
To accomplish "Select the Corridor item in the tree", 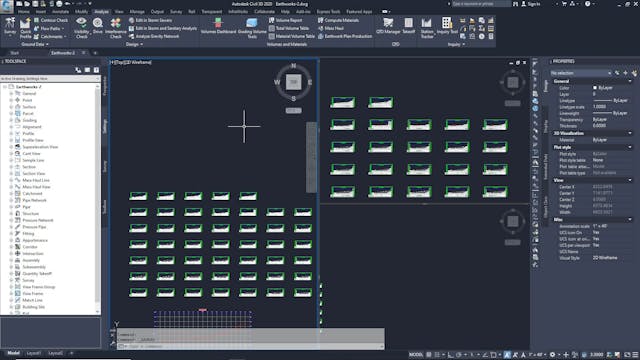I will click(30, 247).
